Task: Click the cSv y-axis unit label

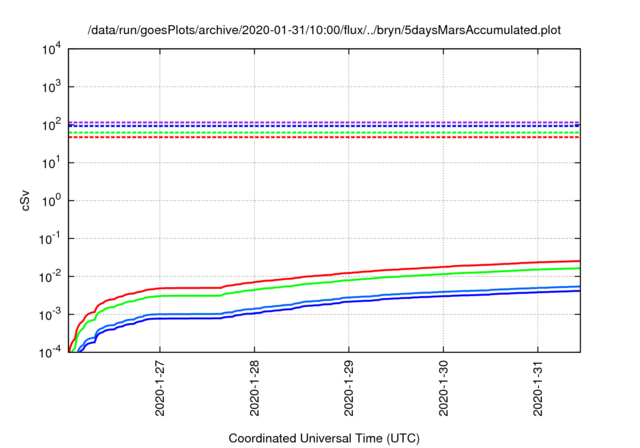Action: coord(25,201)
